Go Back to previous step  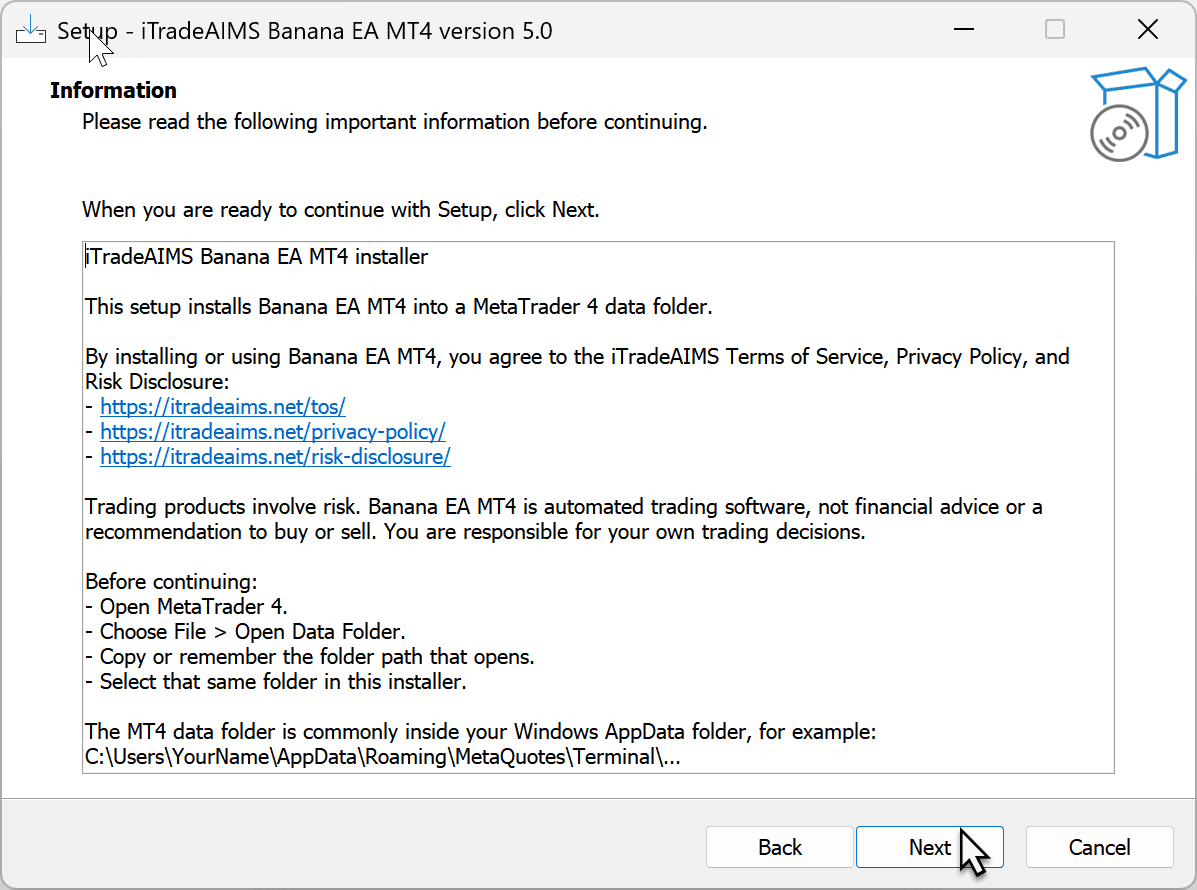(779, 846)
